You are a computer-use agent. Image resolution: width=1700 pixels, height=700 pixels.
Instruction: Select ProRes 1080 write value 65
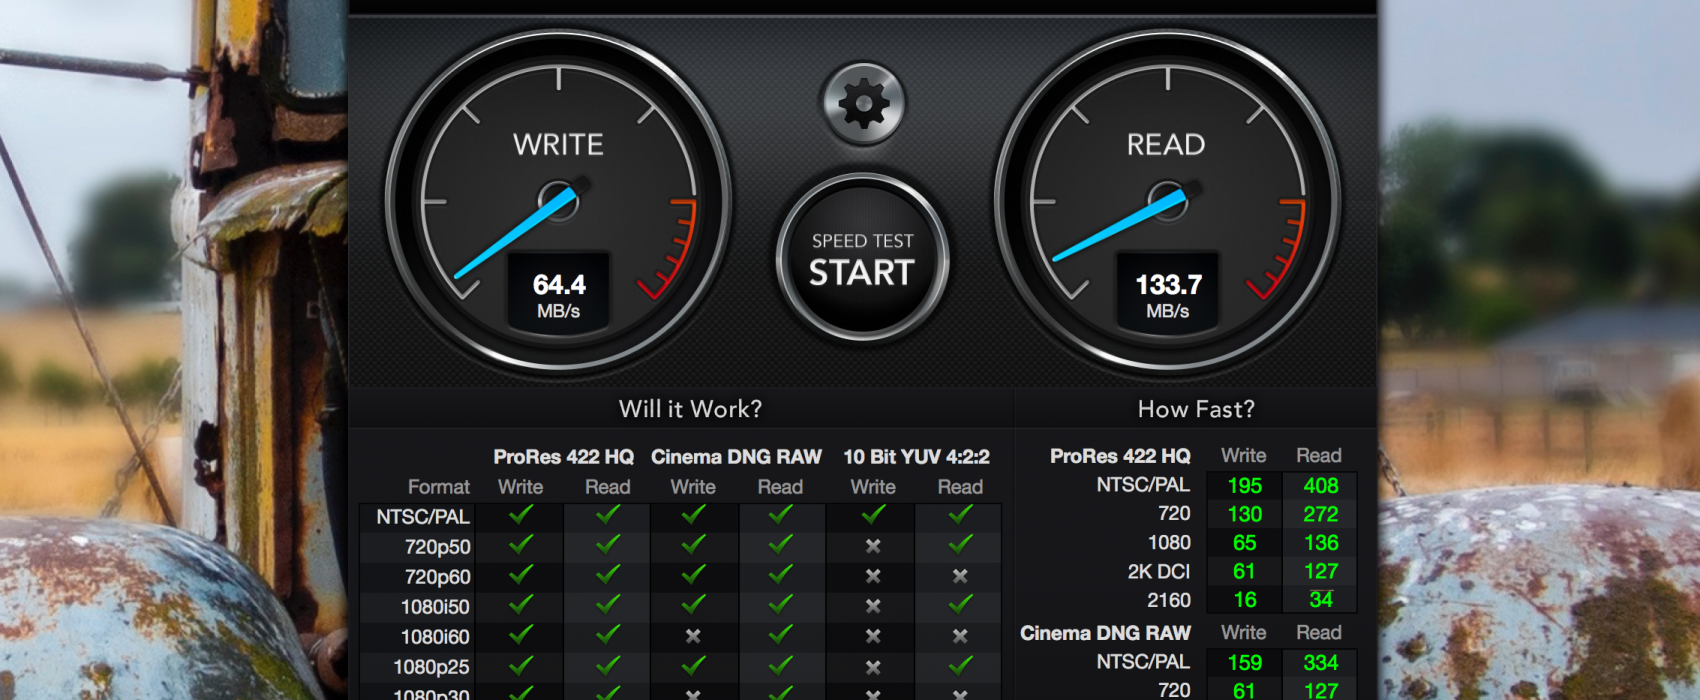coord(1244,543)
